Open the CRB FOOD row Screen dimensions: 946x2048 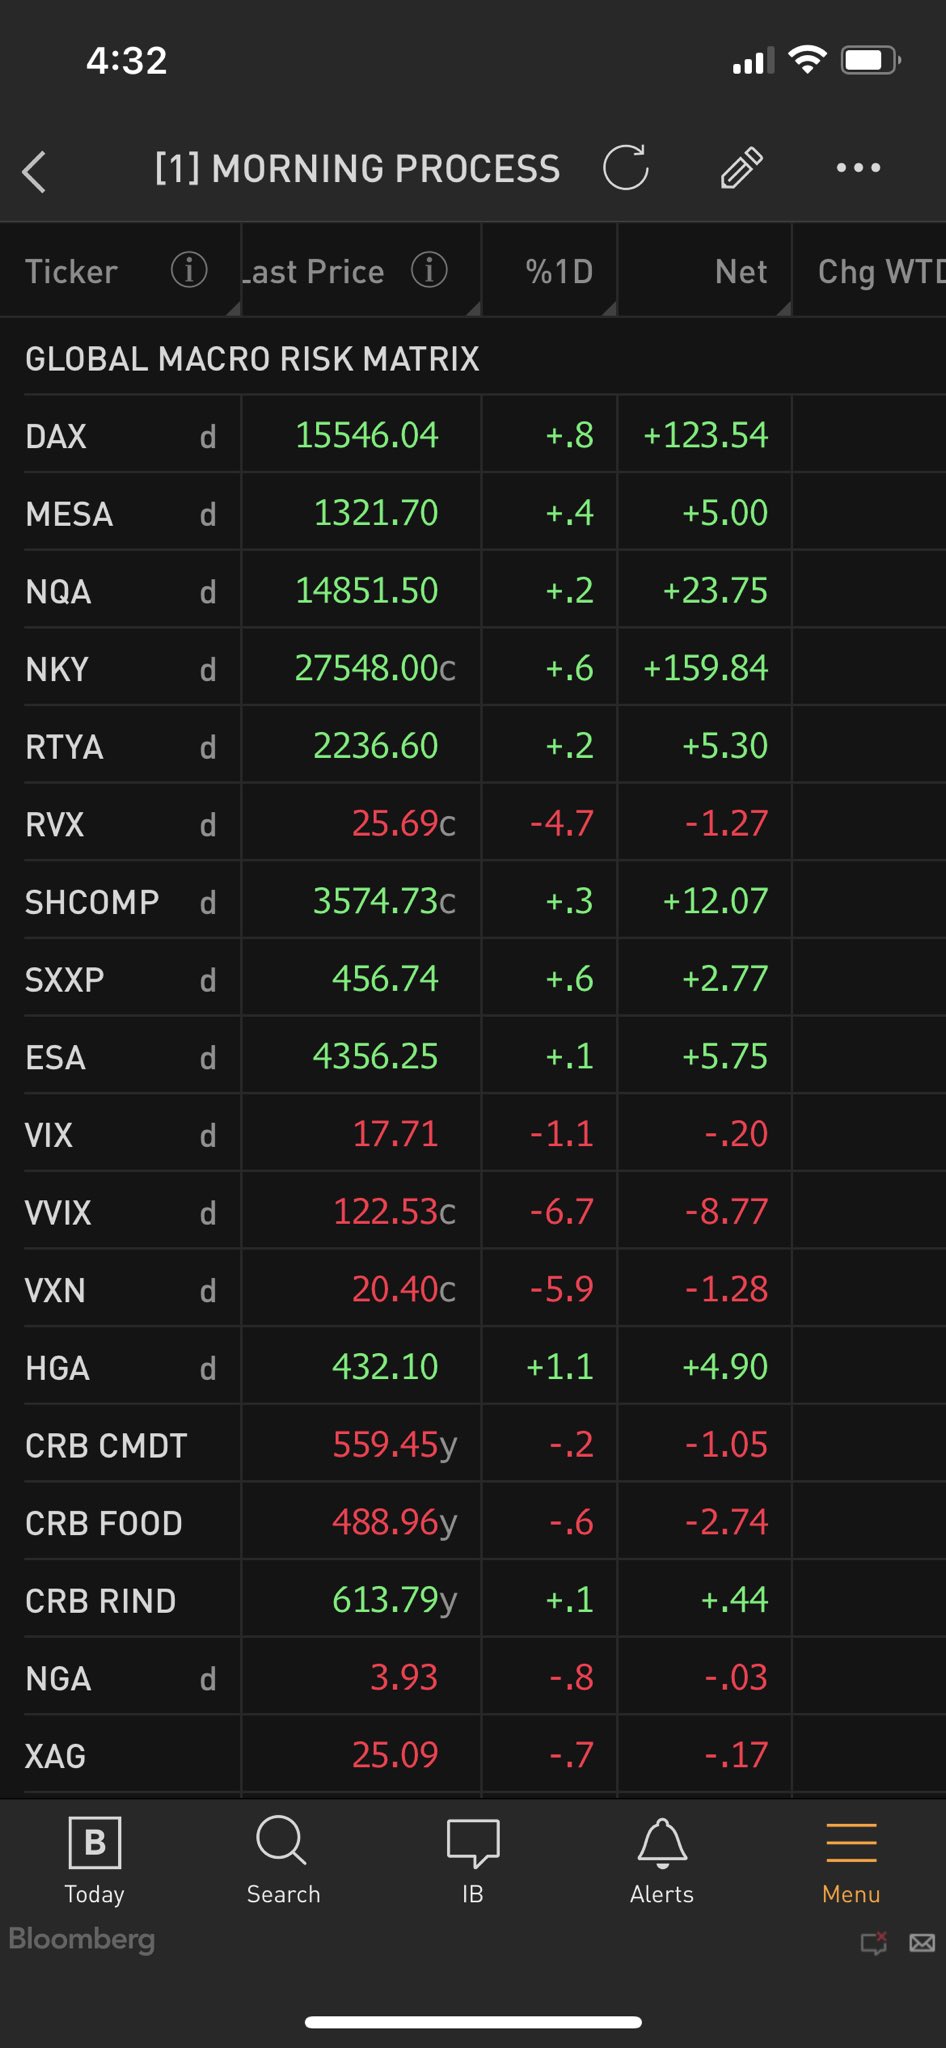[104, 1523]
